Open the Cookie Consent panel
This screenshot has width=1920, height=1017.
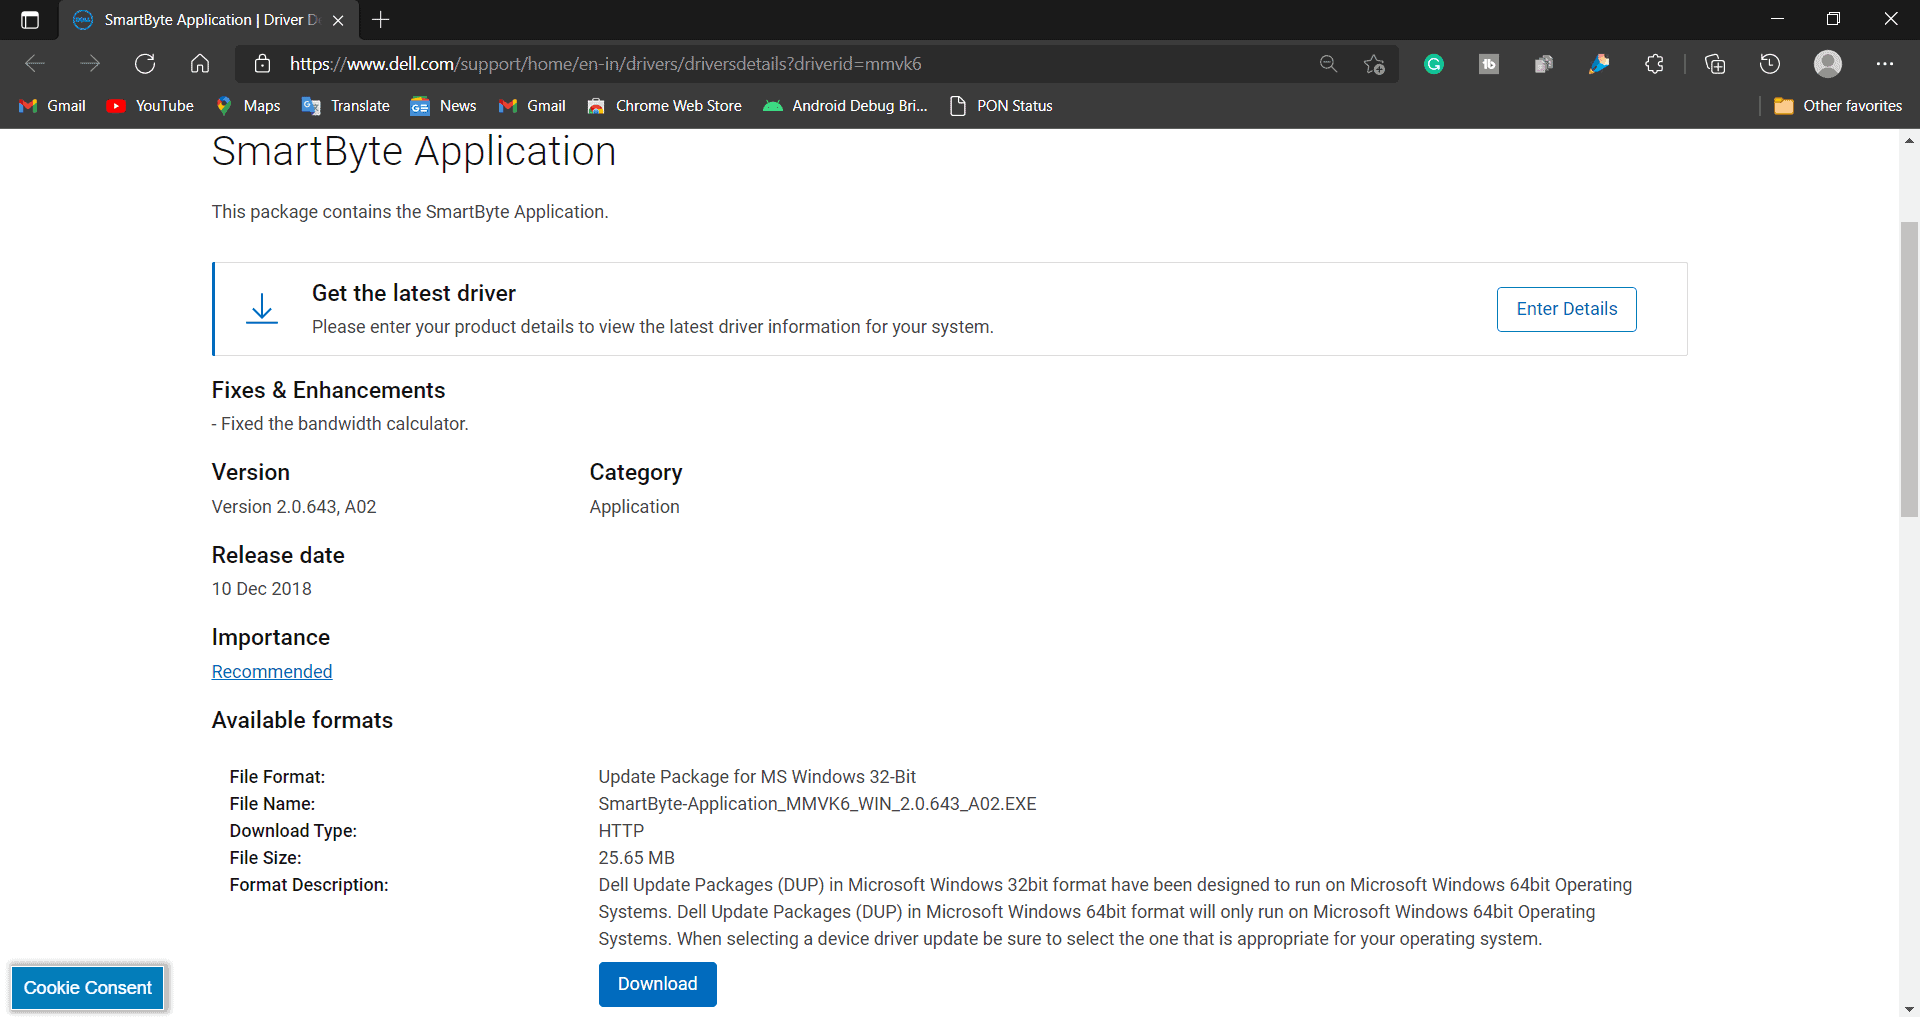[x=87, y=987]
